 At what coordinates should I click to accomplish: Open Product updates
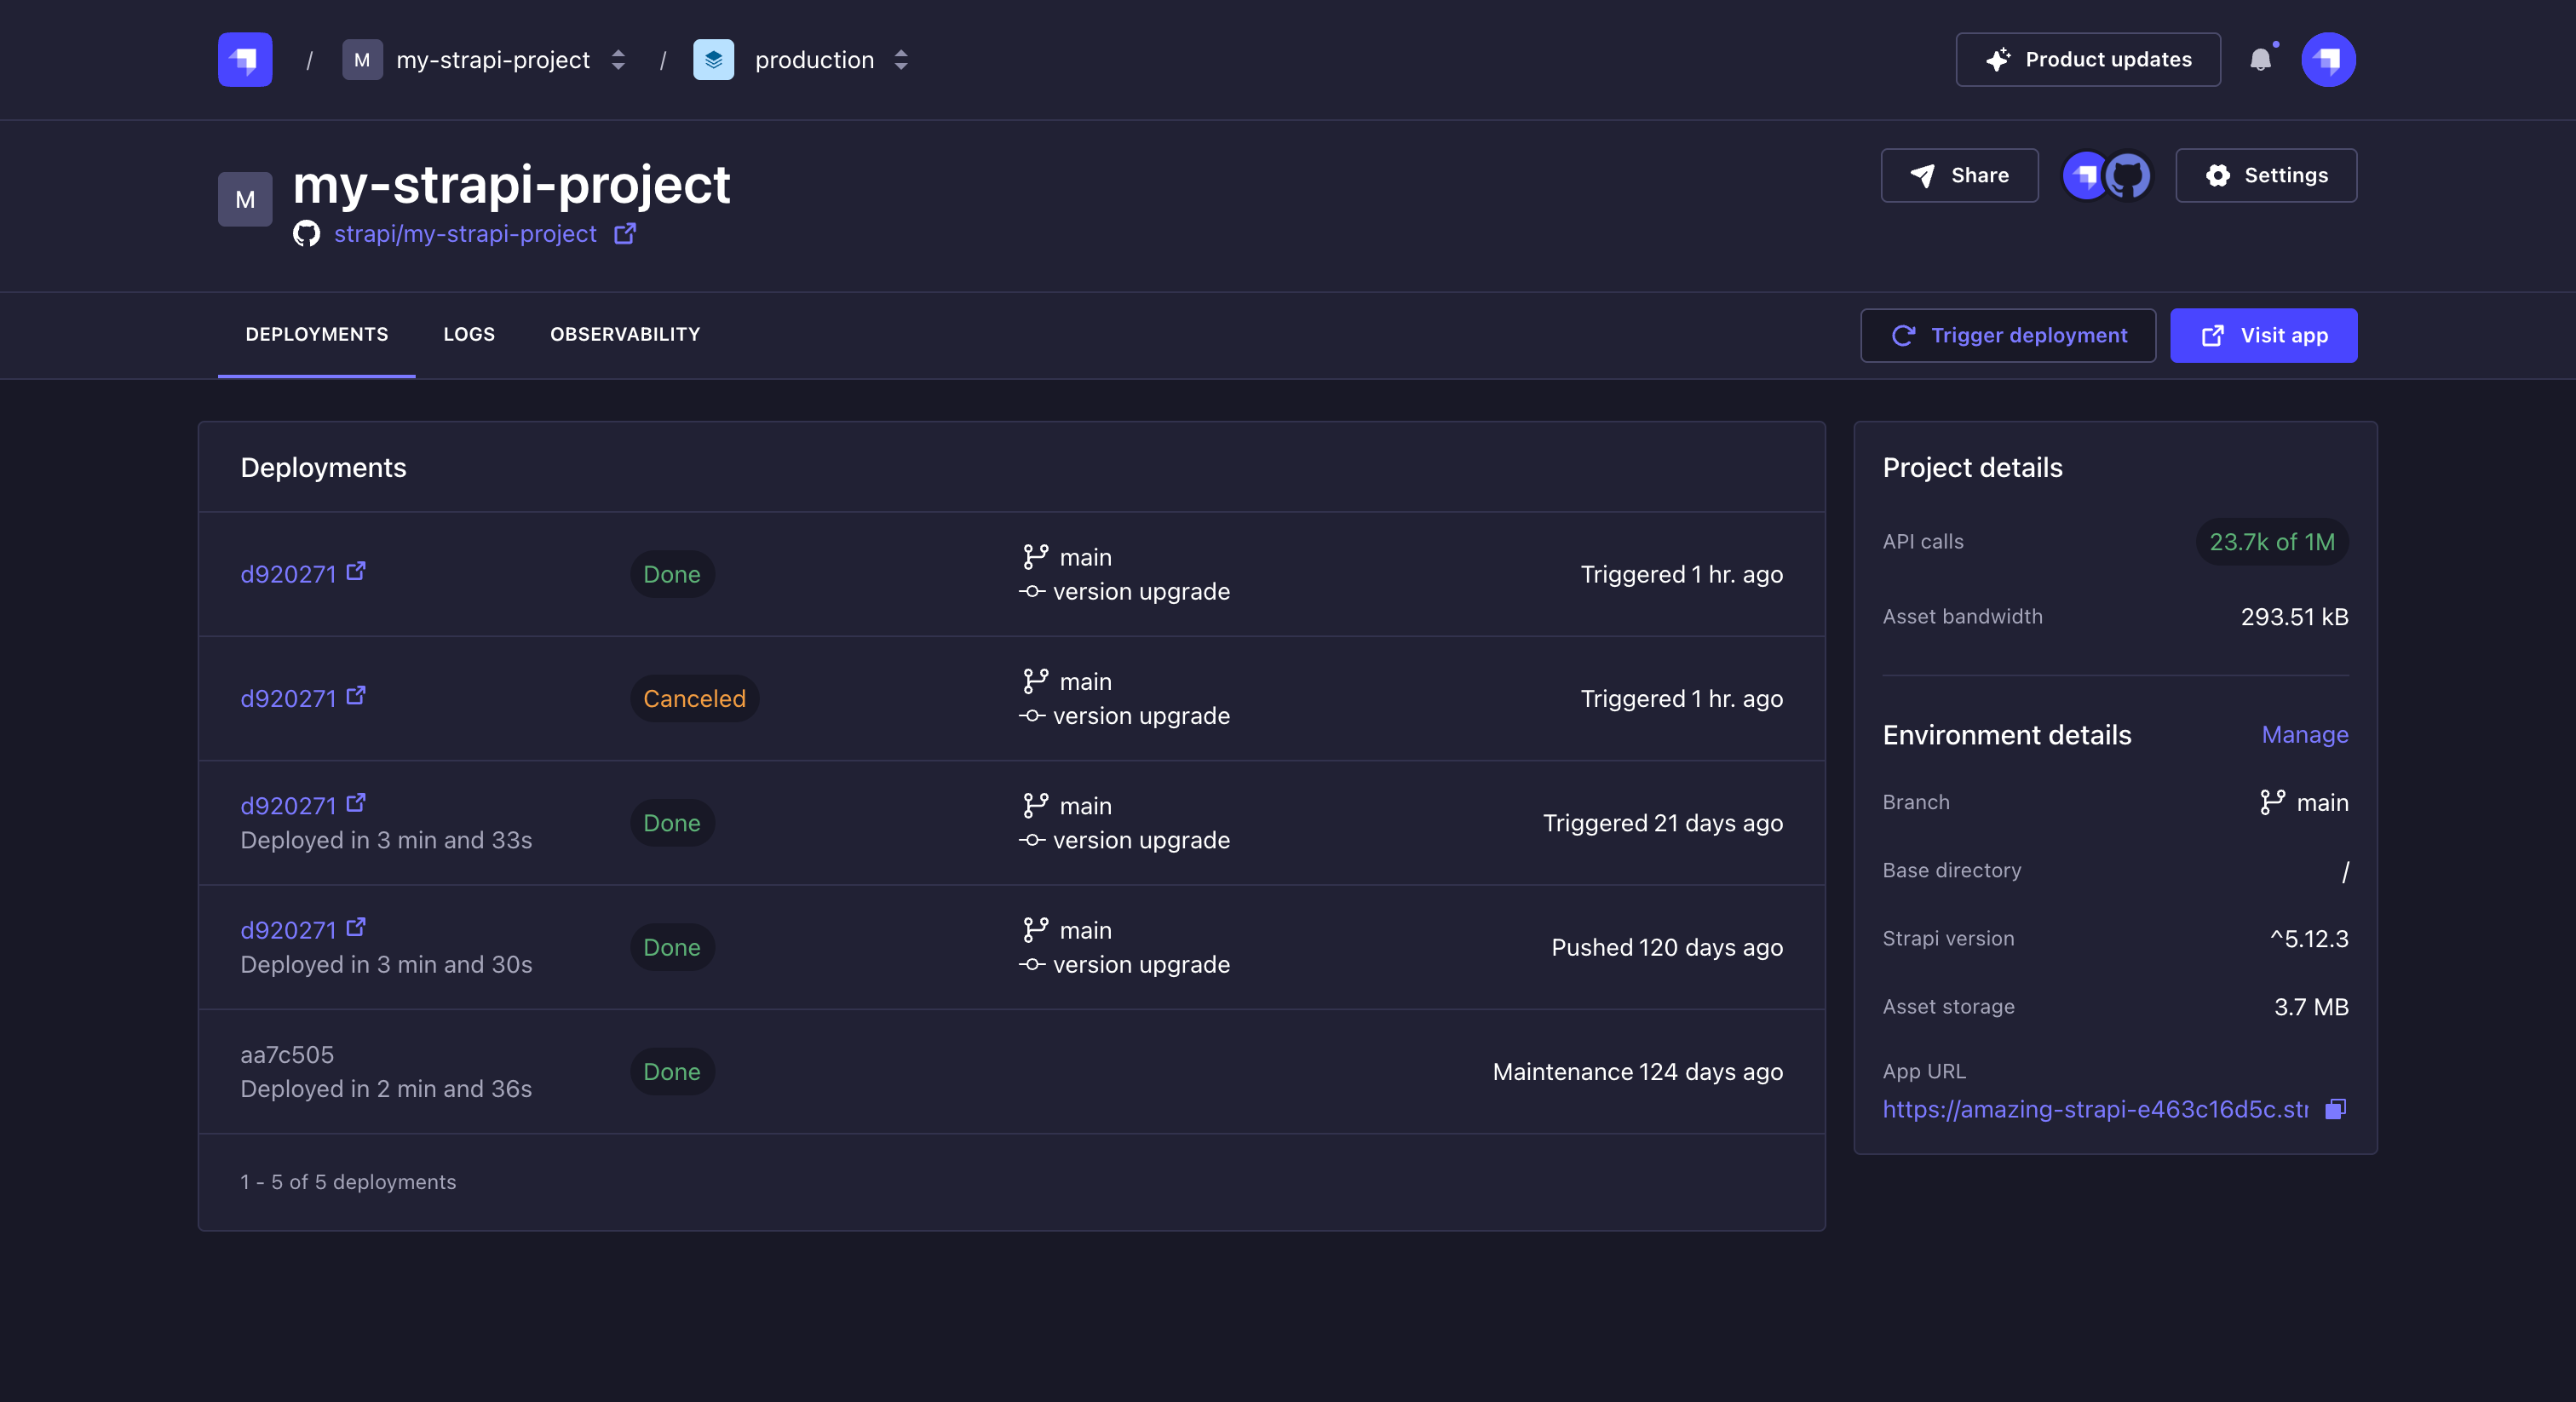click(x=2088, y=60)
